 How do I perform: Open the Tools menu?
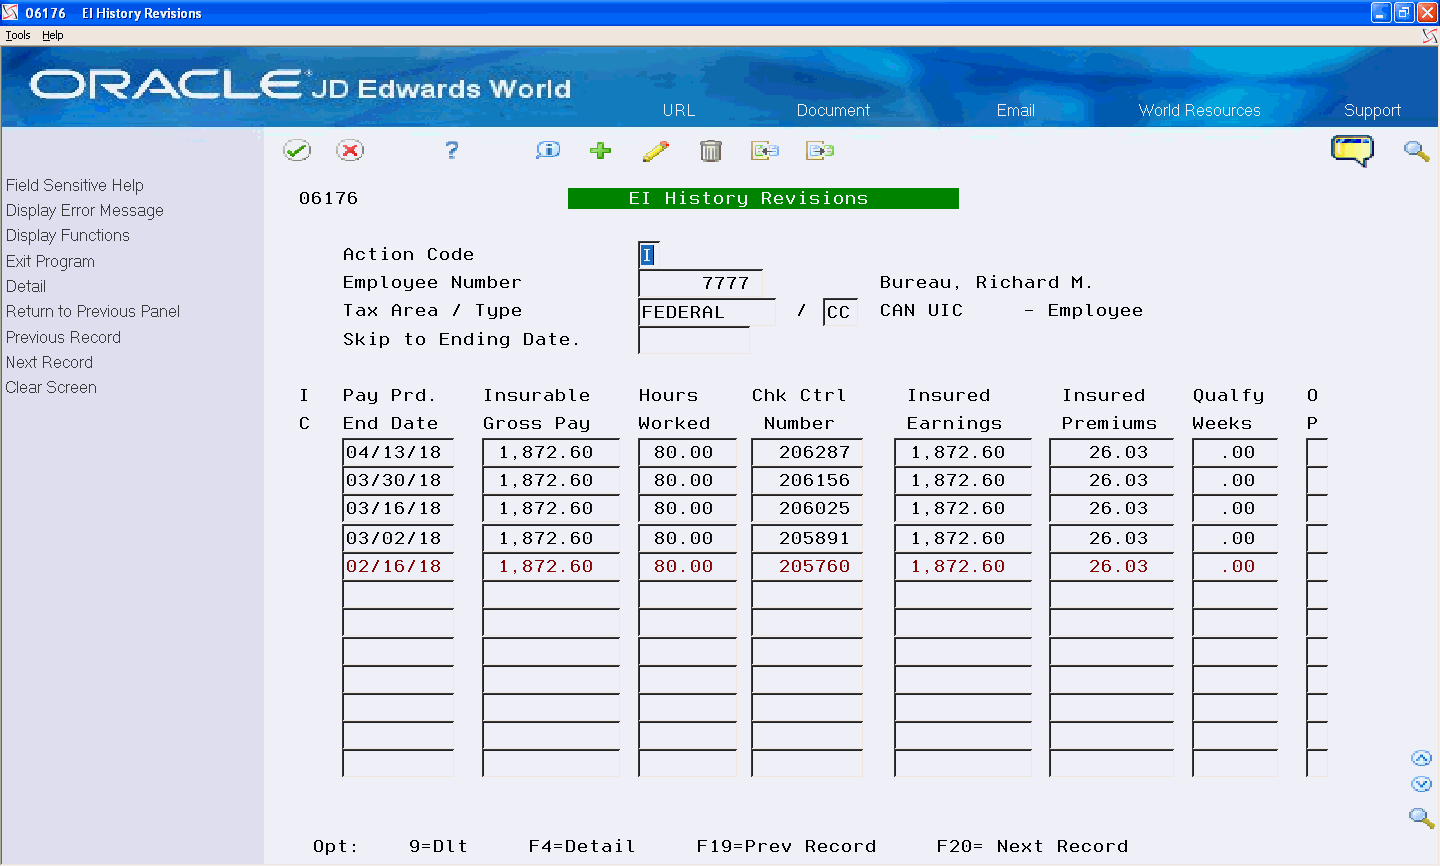[17, 34]
